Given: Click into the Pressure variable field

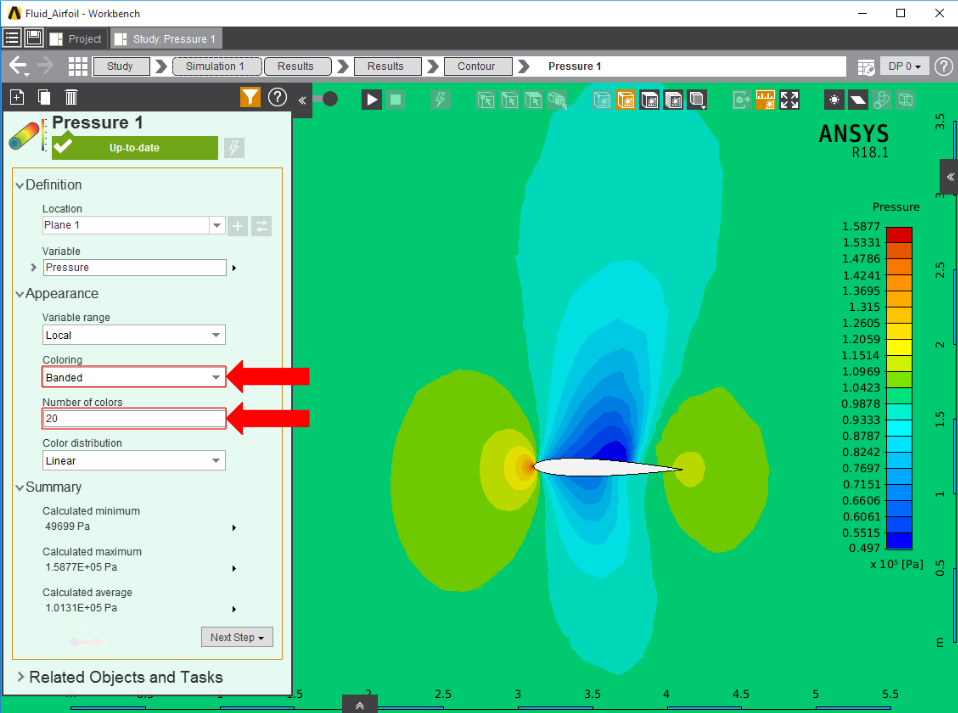Looking at the screenshot, I should (135, 267).
